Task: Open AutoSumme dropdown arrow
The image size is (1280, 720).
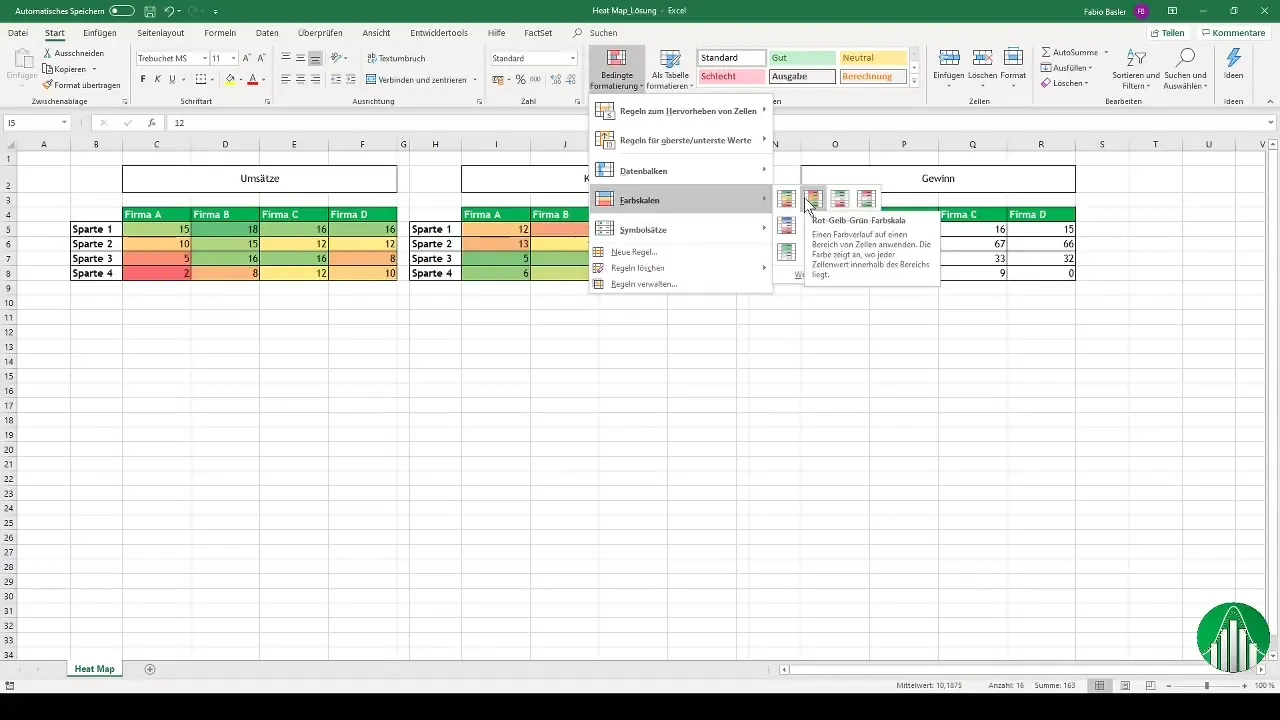Action: [x=1106, y=51]
